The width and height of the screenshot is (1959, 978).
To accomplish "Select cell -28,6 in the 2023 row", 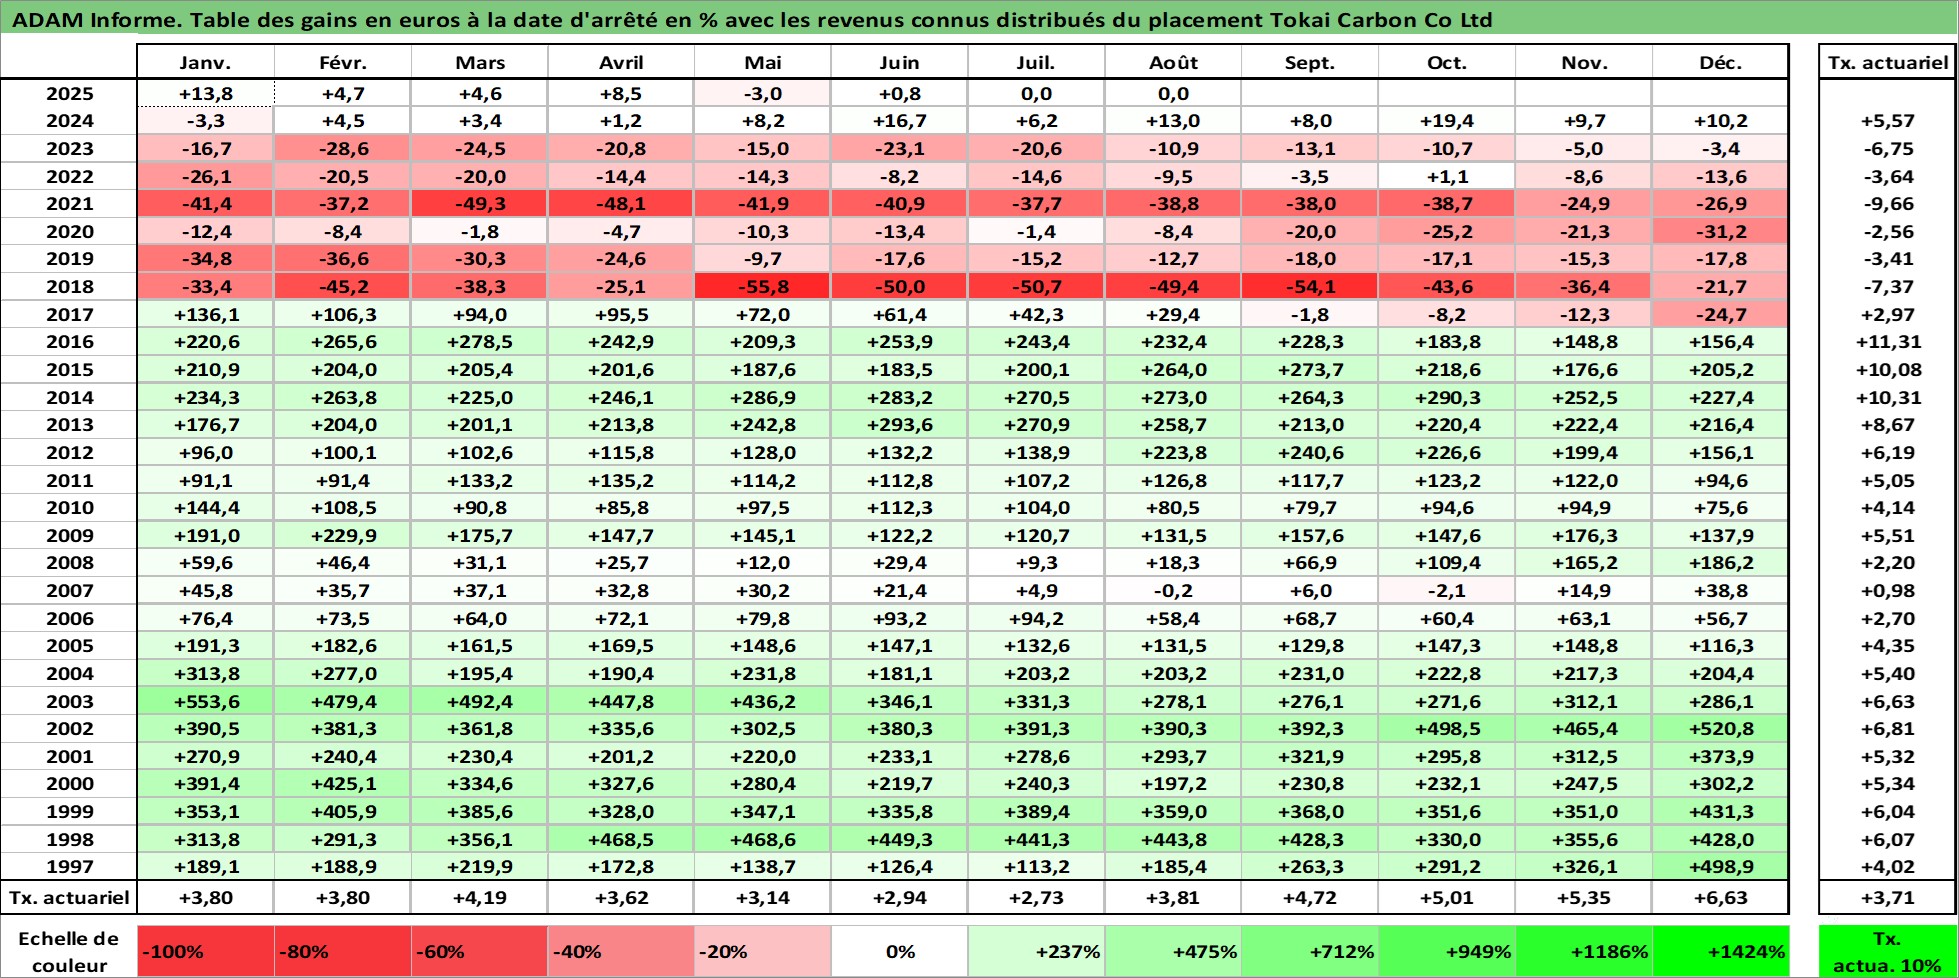I will pyautogui.click(x=342, y=148).
